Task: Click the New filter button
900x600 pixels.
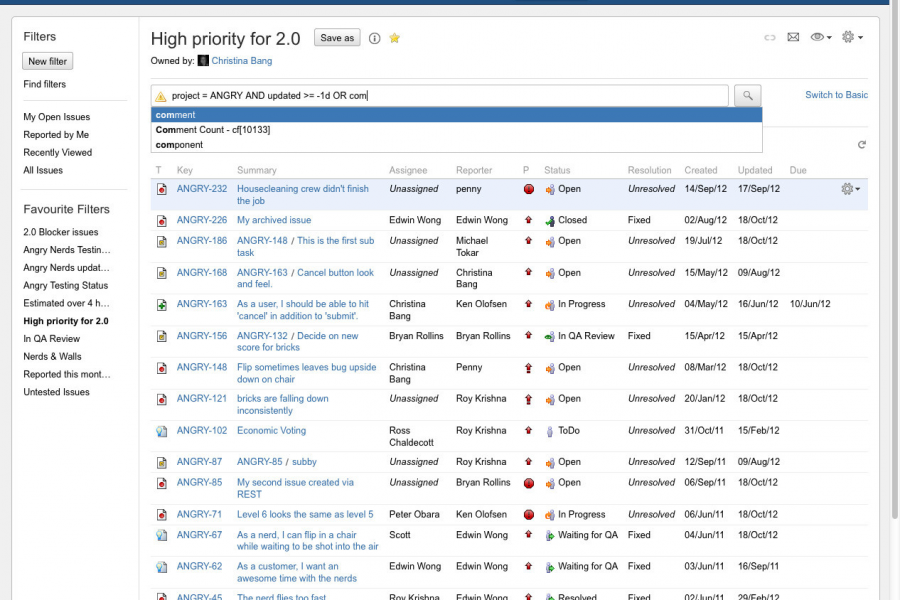Action: point(48,61)
